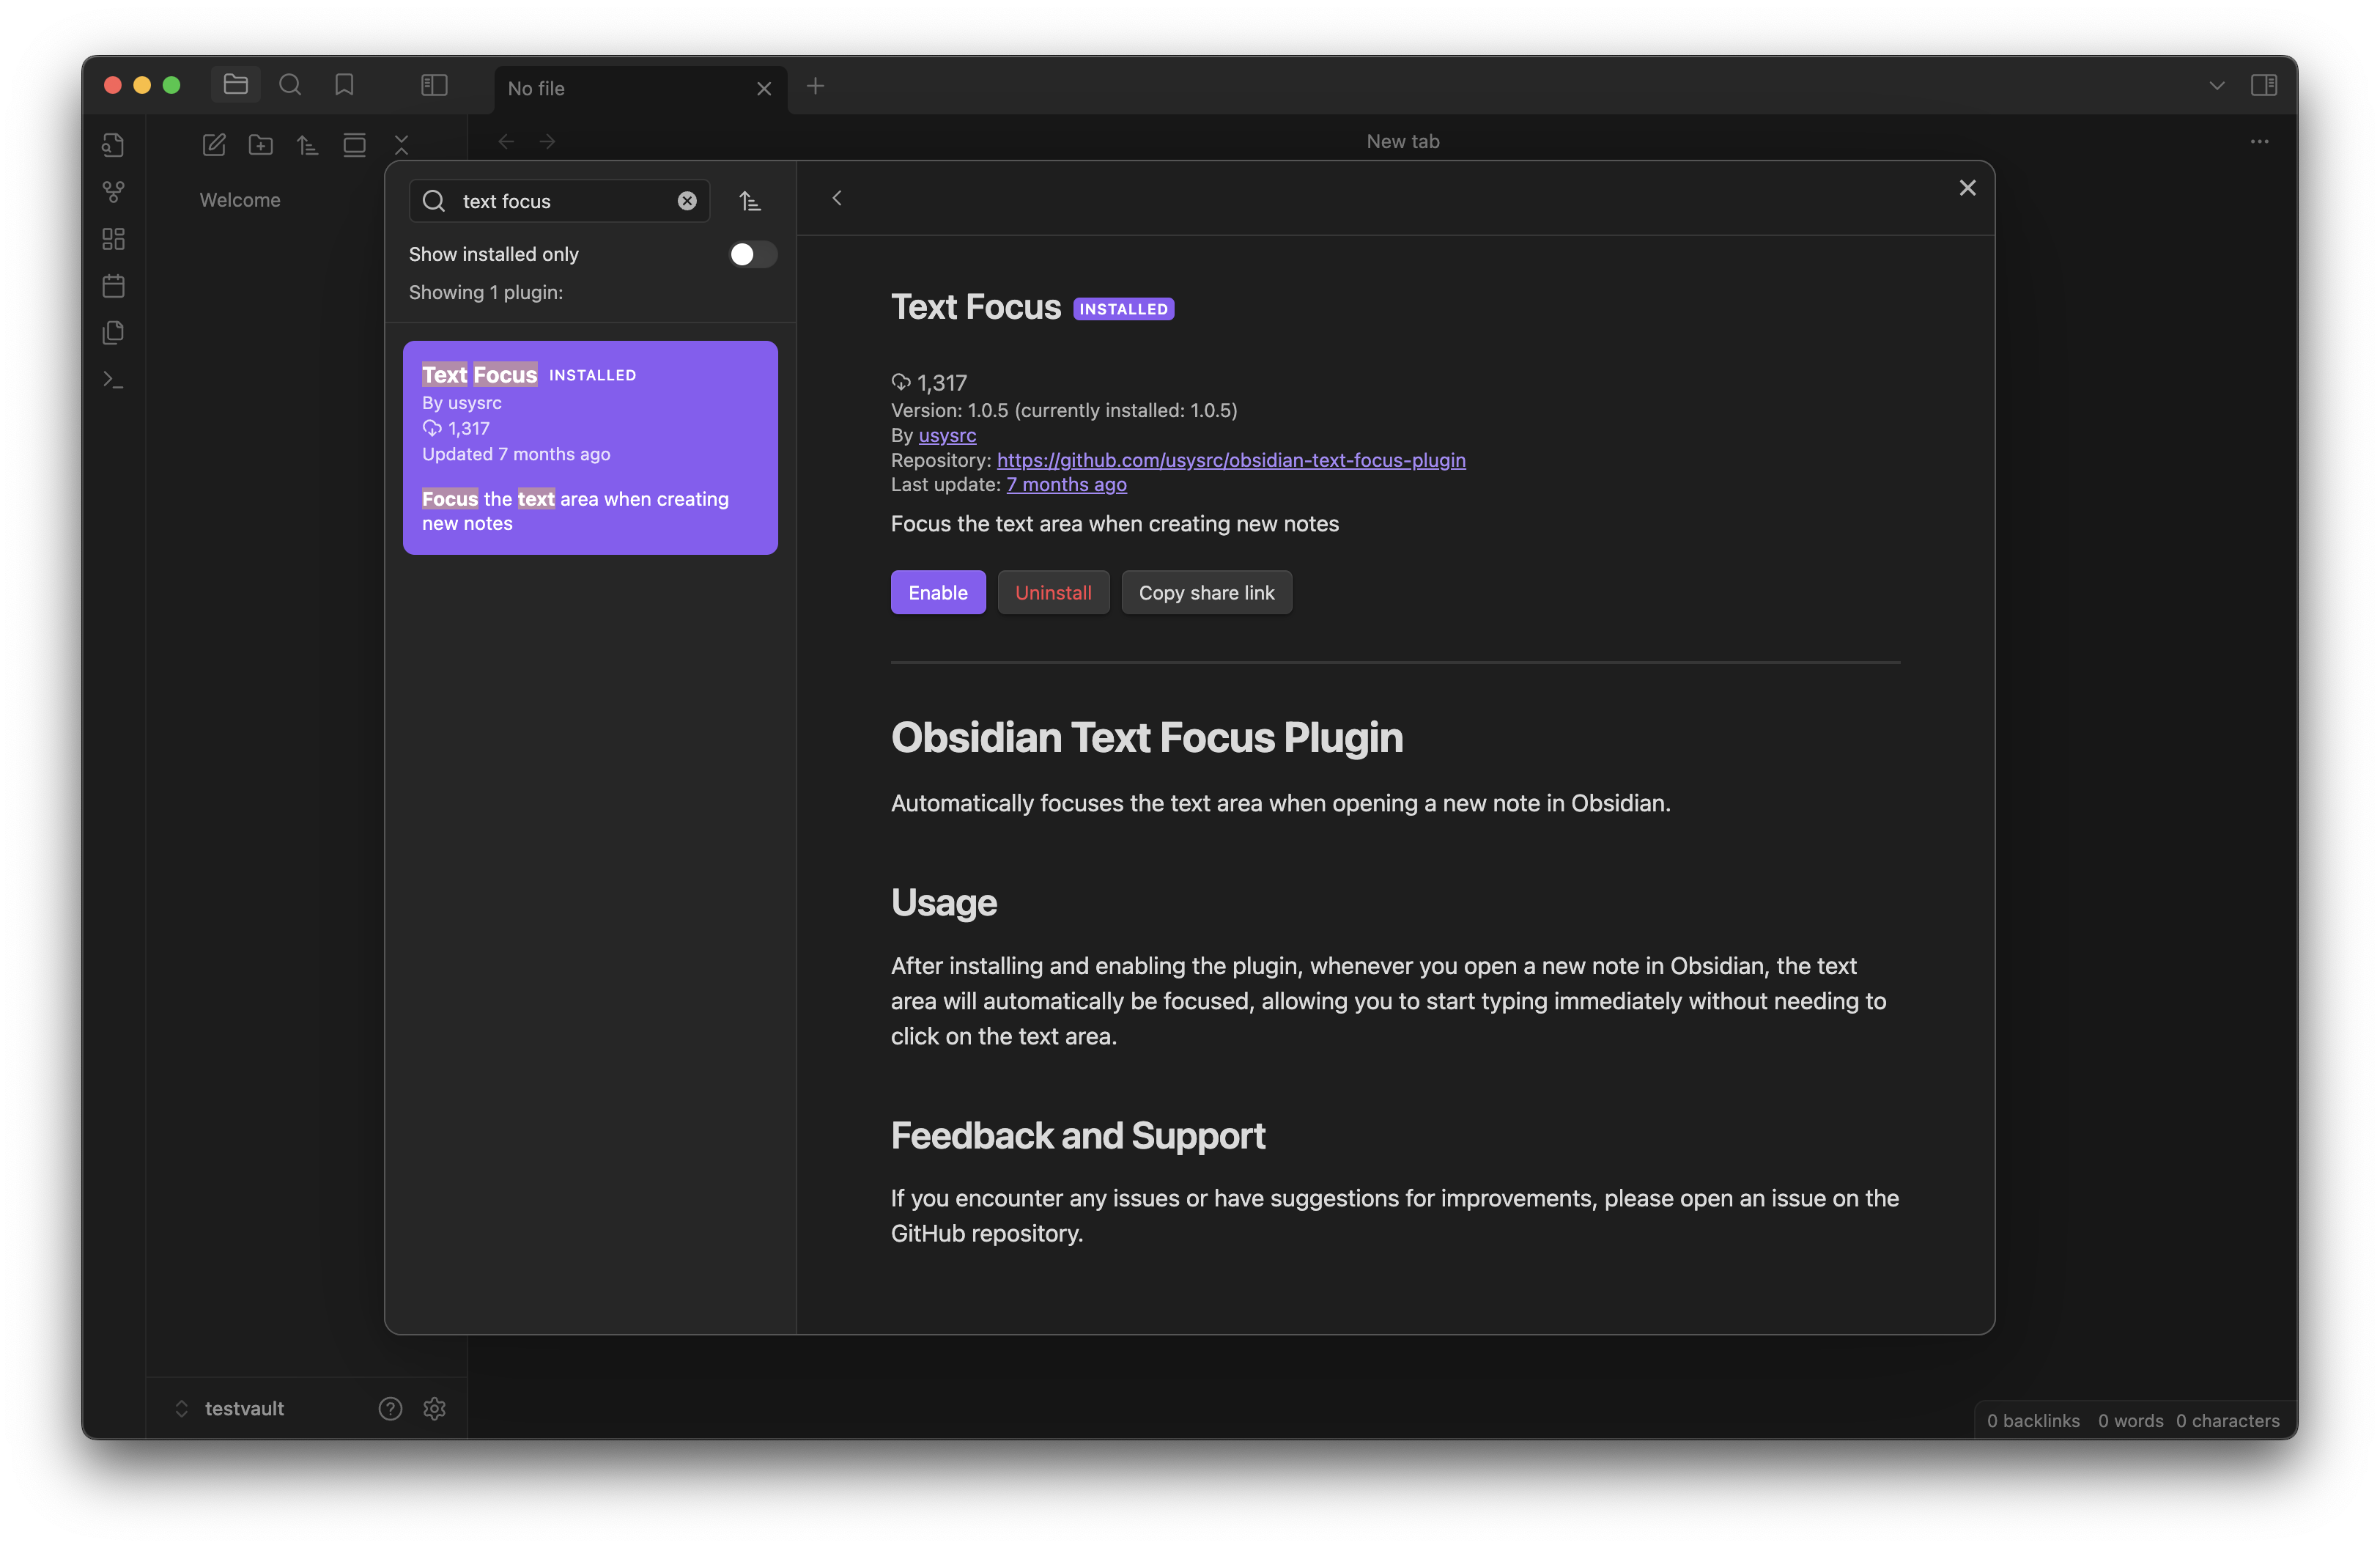Open the GitHub repository link
Screen dimensions: 2380x1548
[x=1231, y=460]
